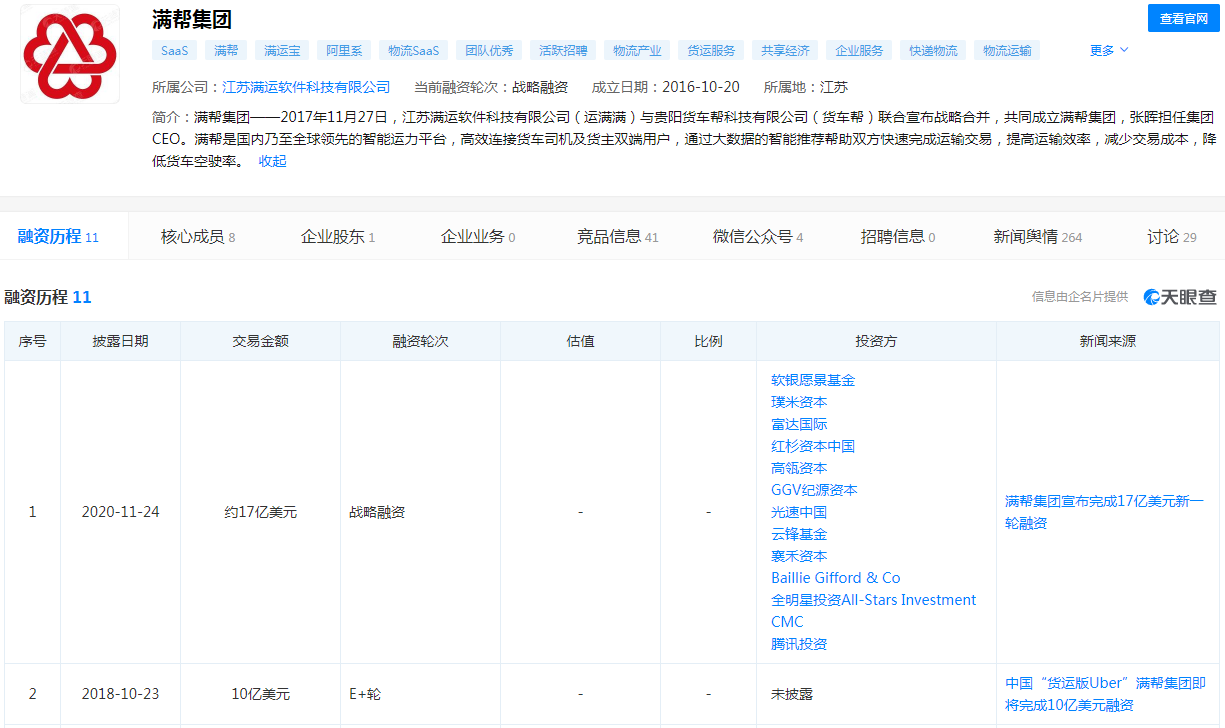Click the 满帮集团 company logo

coord(70,54)
